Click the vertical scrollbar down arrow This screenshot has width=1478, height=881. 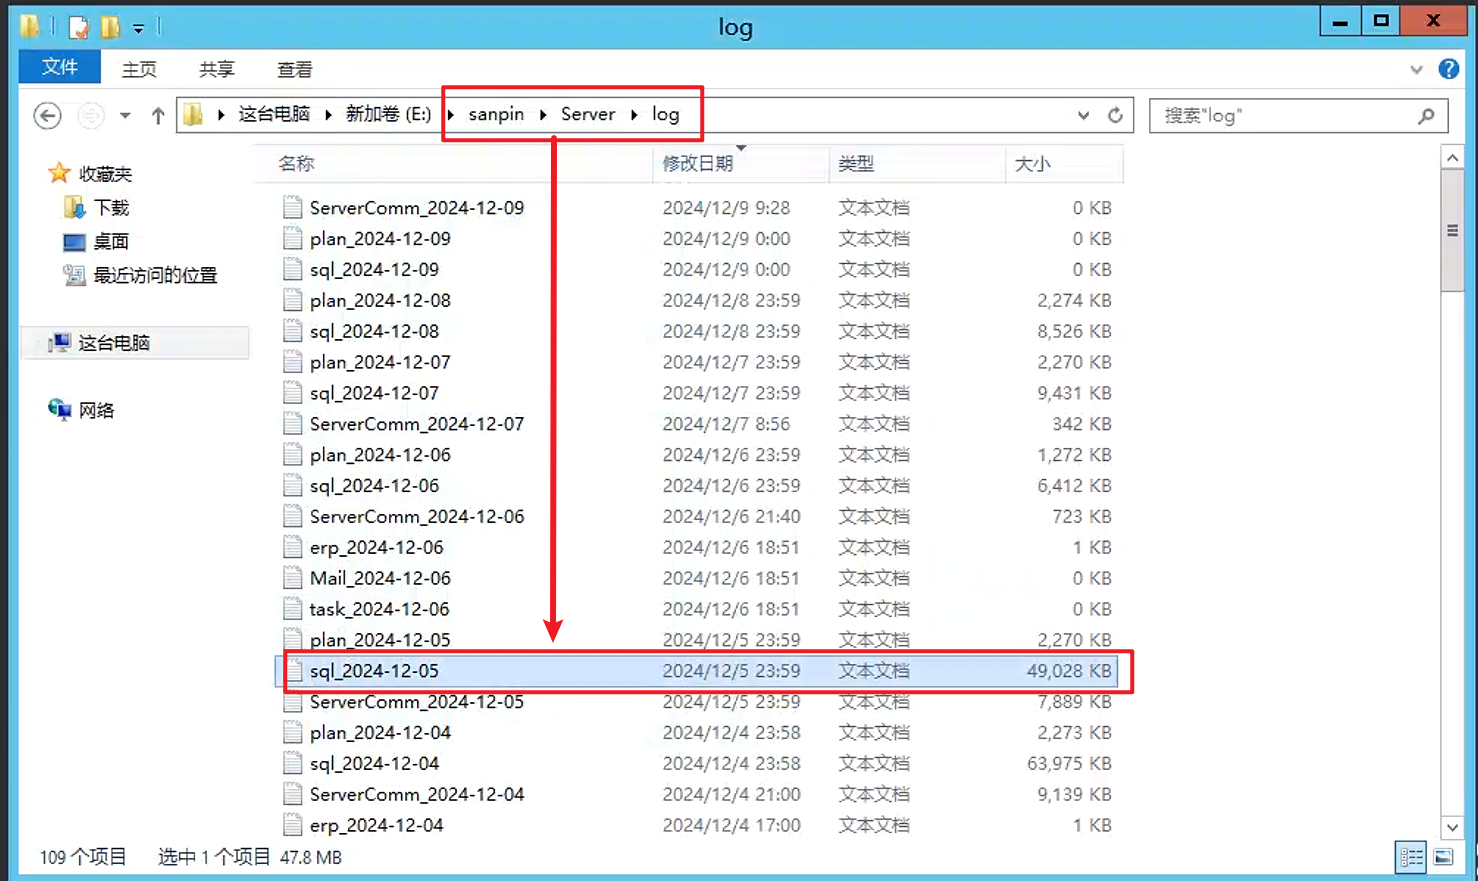click(1452, 827)
